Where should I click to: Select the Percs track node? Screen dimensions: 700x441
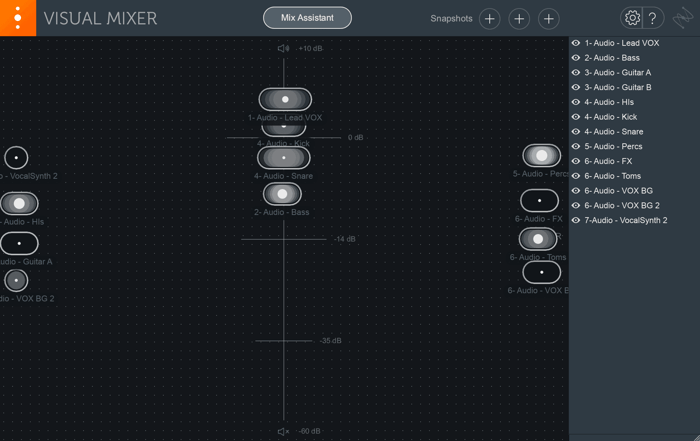tap(542, 155)
